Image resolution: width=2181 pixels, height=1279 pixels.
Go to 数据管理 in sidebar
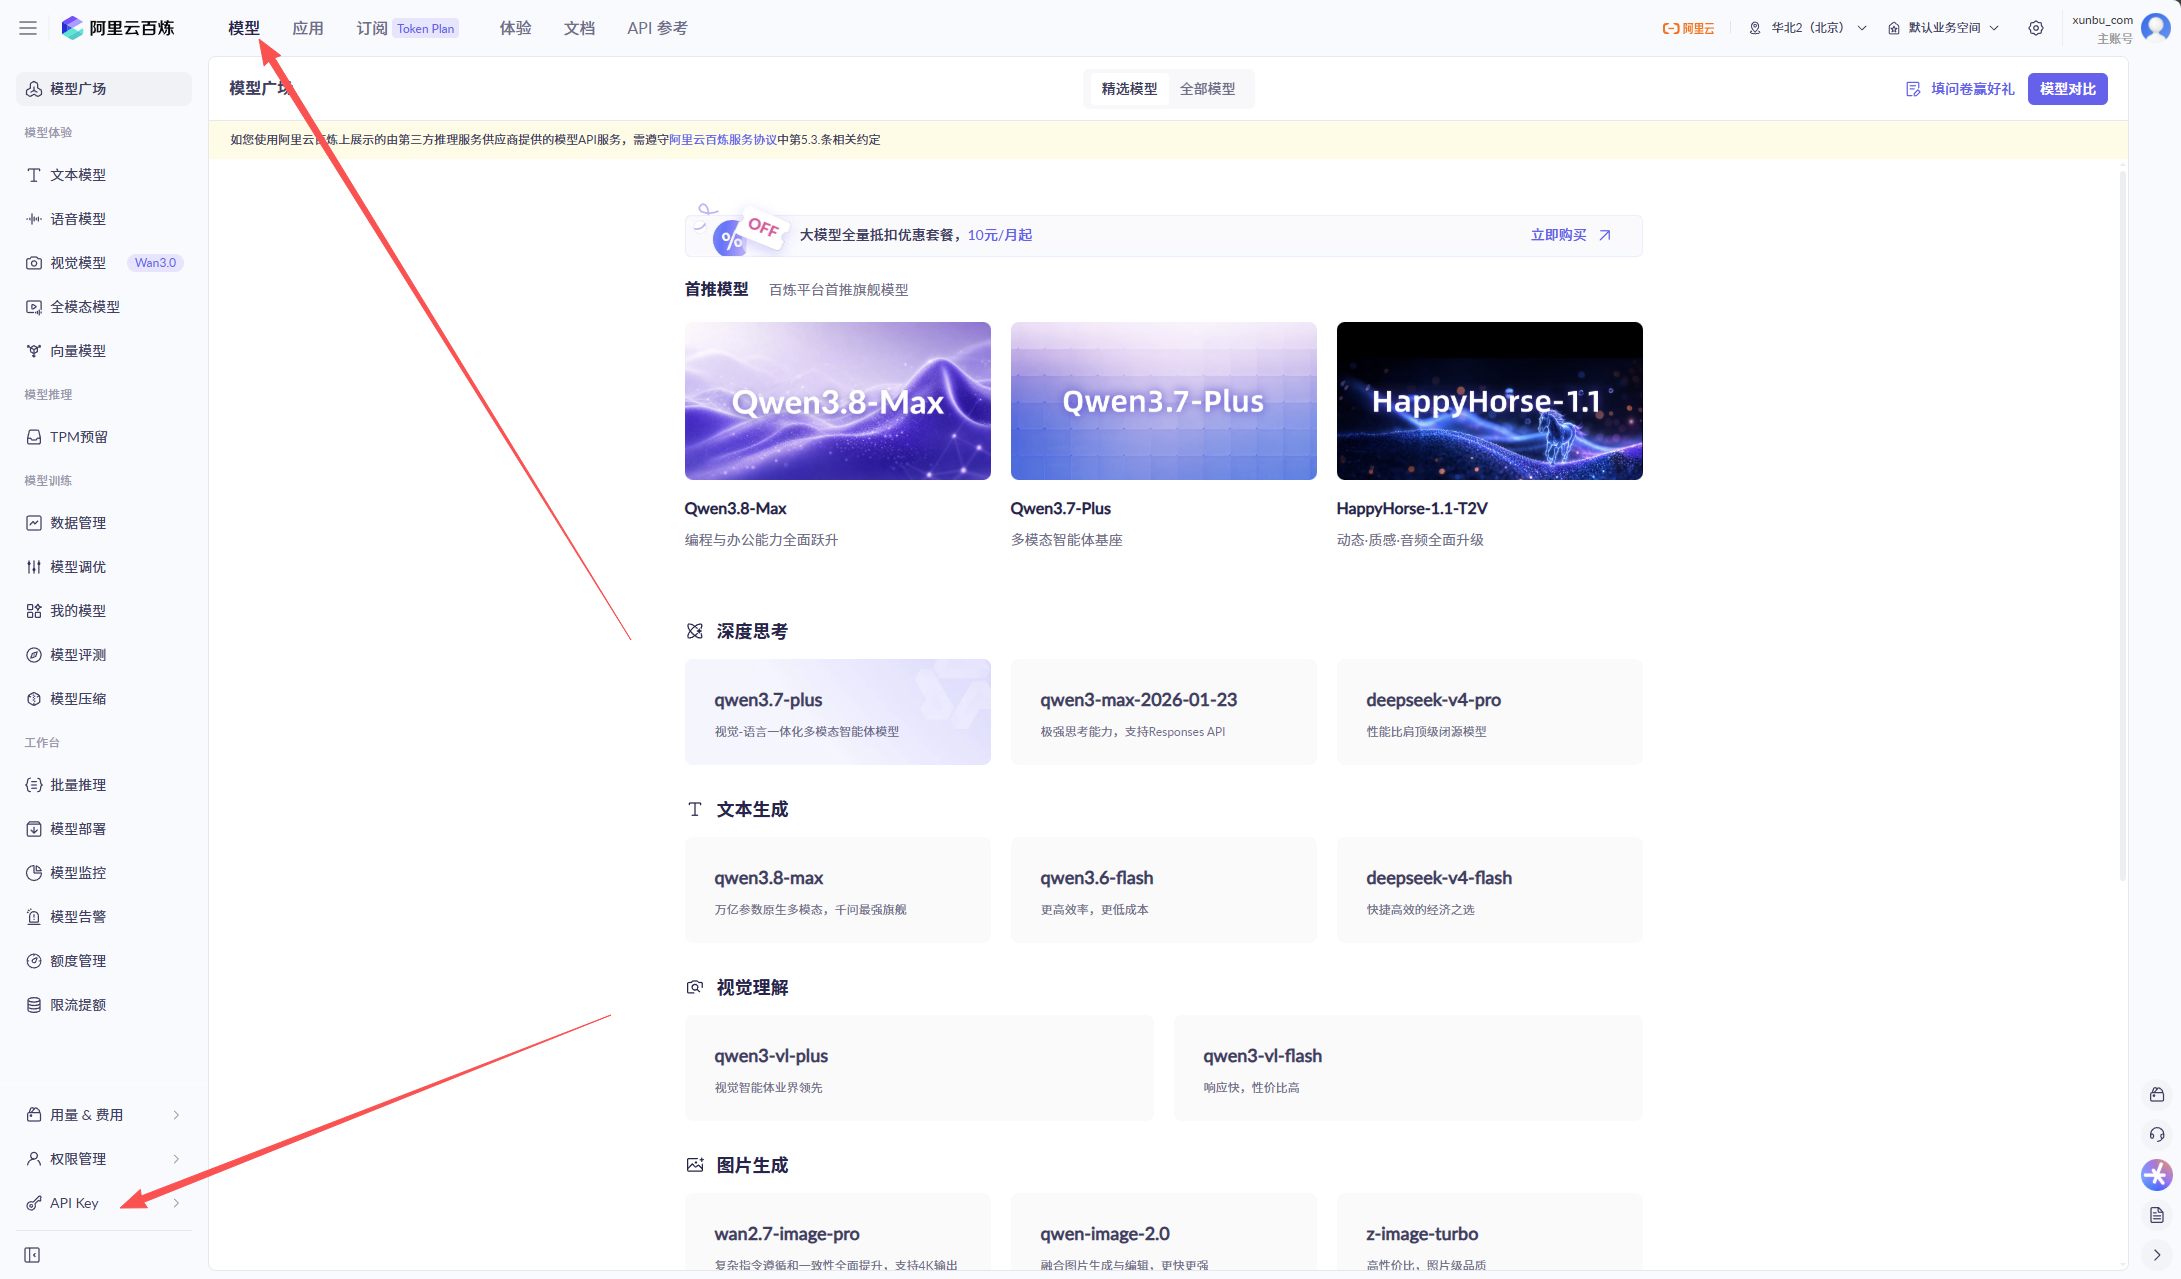104,523
